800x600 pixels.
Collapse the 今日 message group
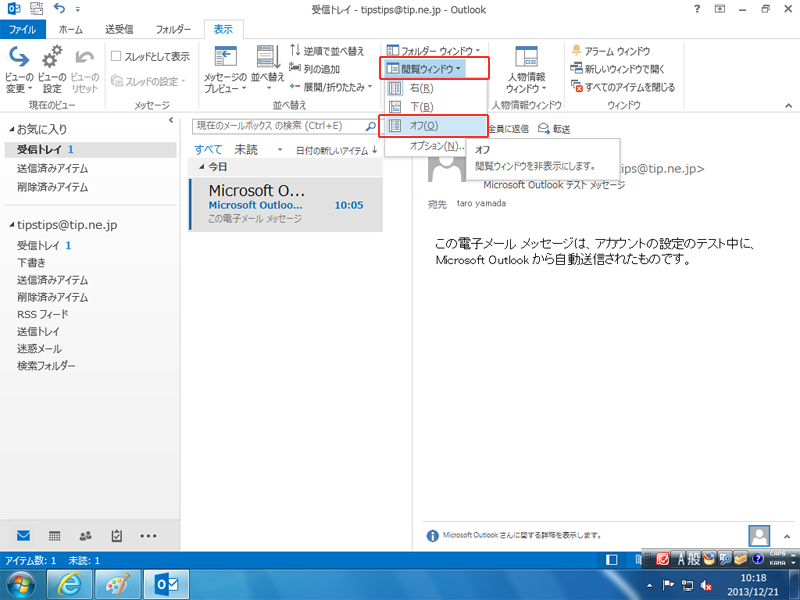(202, 167)
